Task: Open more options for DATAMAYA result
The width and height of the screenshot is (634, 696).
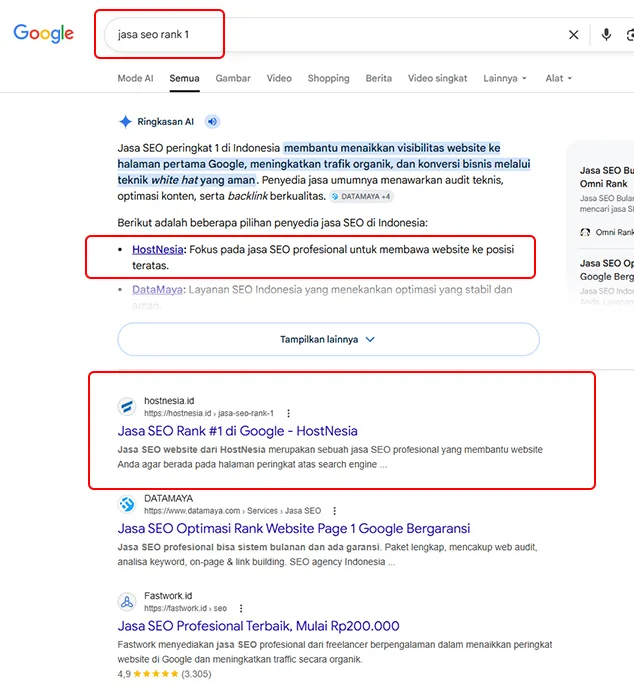Action: coord(335,511)
